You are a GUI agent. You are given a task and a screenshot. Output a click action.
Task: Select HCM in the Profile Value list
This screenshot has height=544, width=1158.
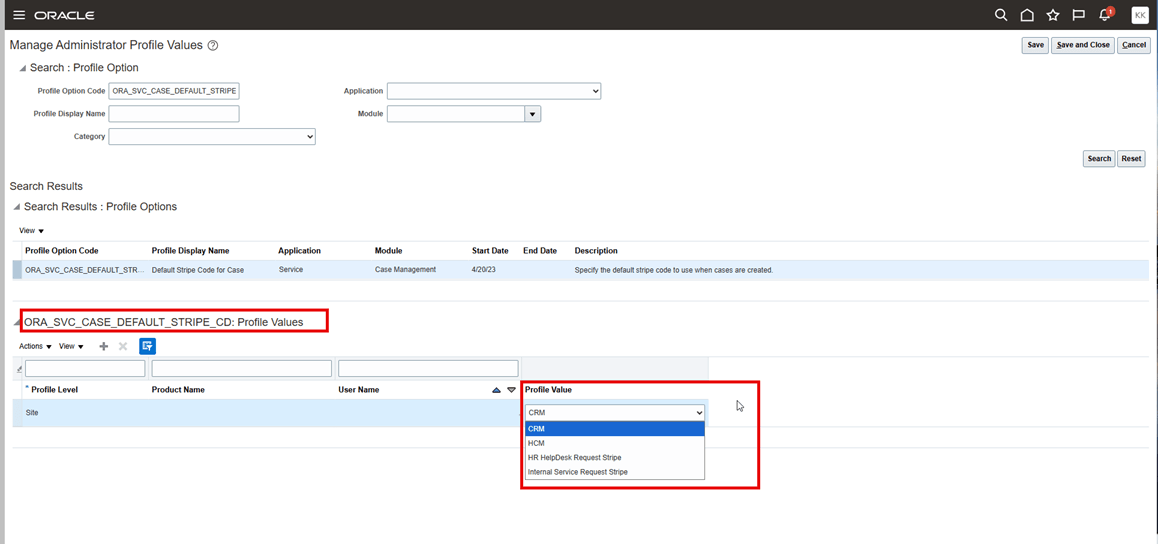coord(614,443)
